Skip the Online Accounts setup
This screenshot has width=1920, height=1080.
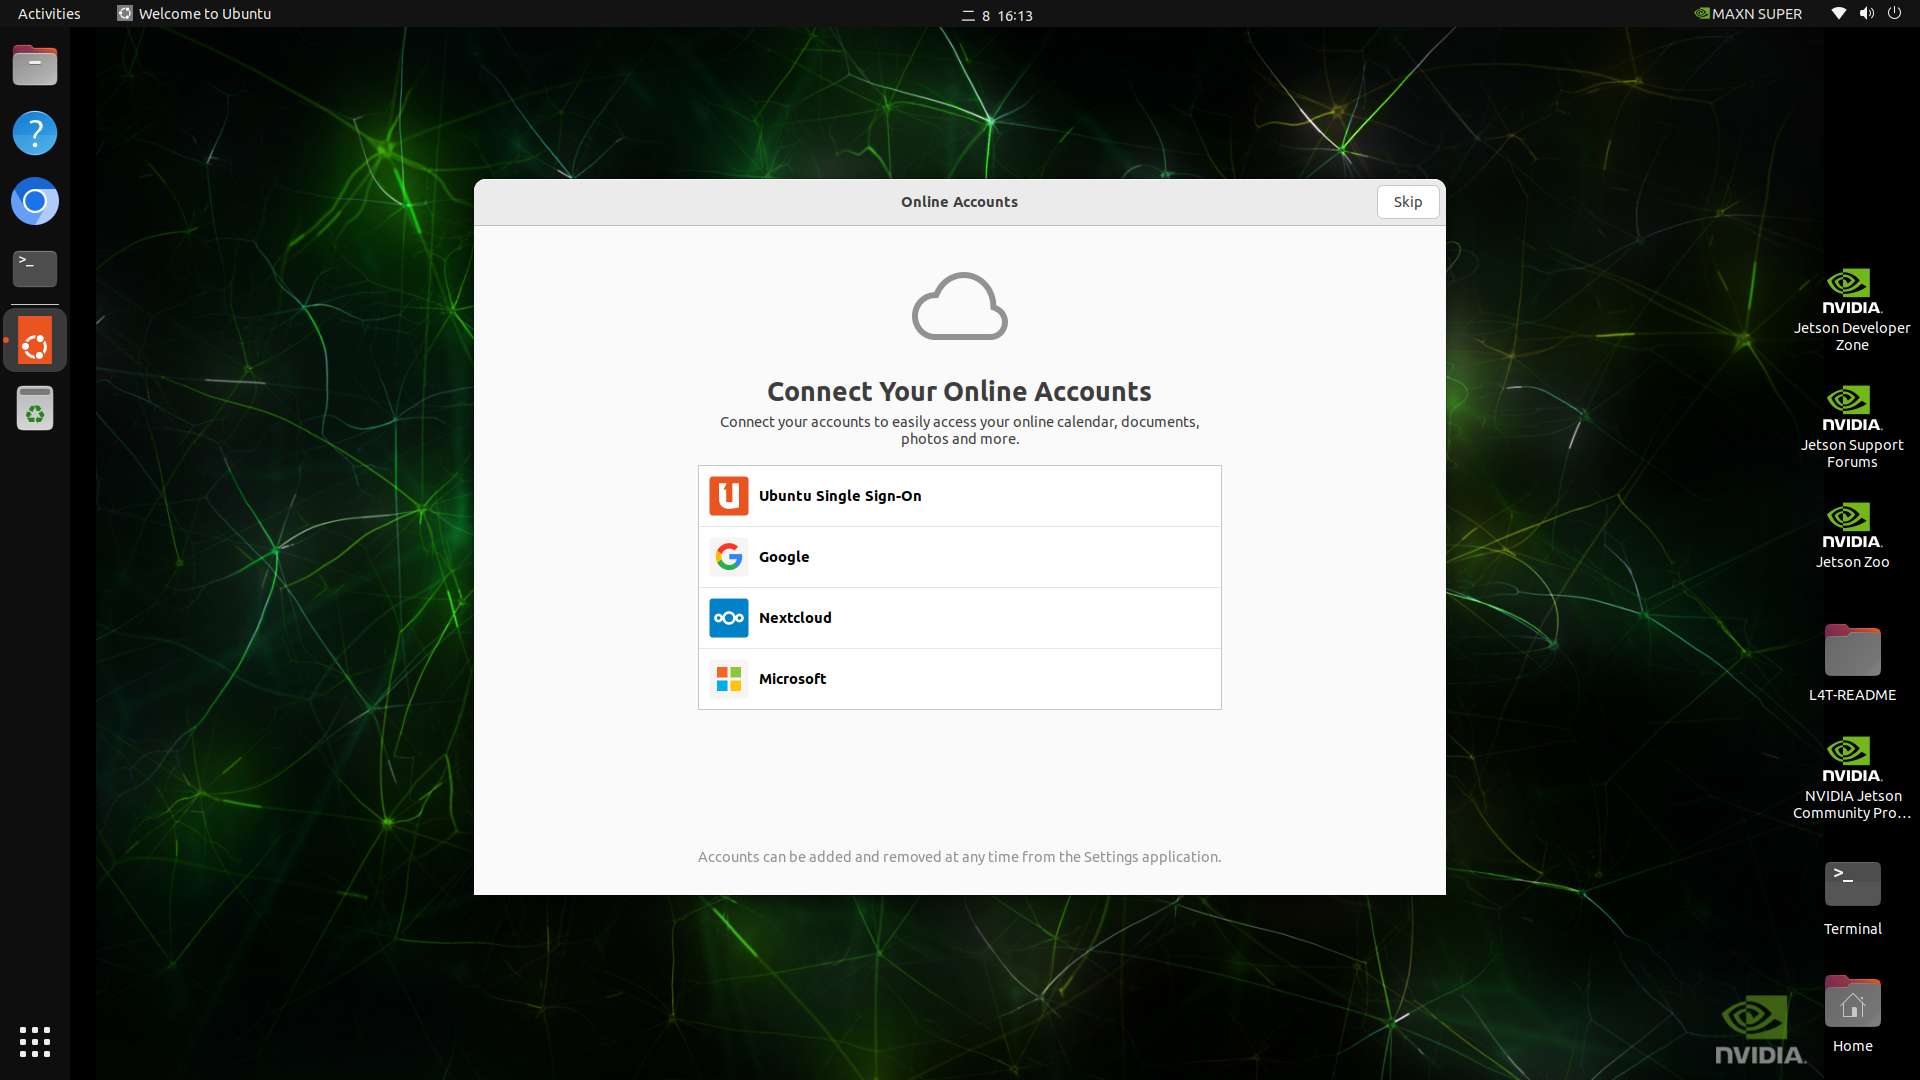[1407, 202]
